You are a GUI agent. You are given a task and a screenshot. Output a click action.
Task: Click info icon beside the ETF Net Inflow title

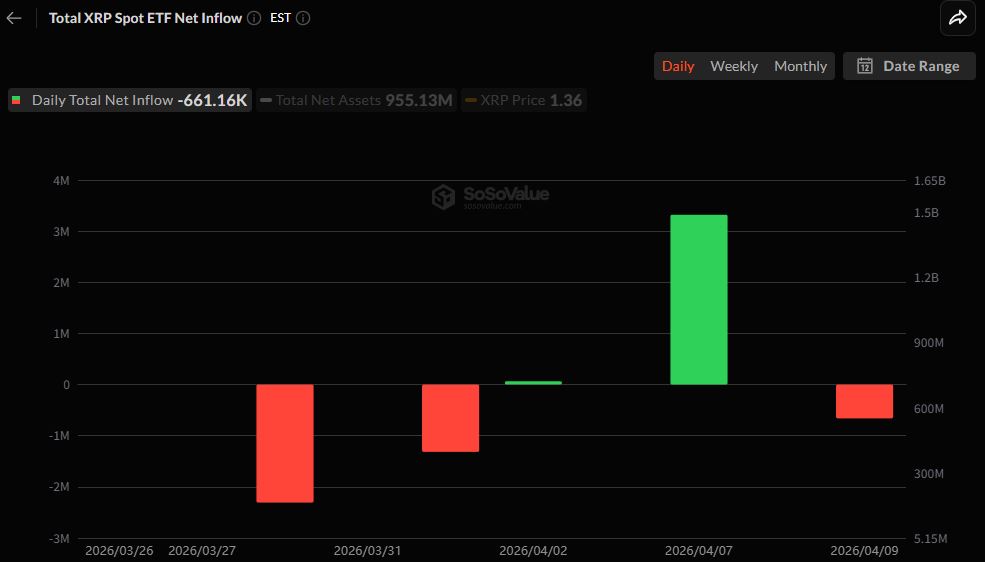(x=254, y=18)
